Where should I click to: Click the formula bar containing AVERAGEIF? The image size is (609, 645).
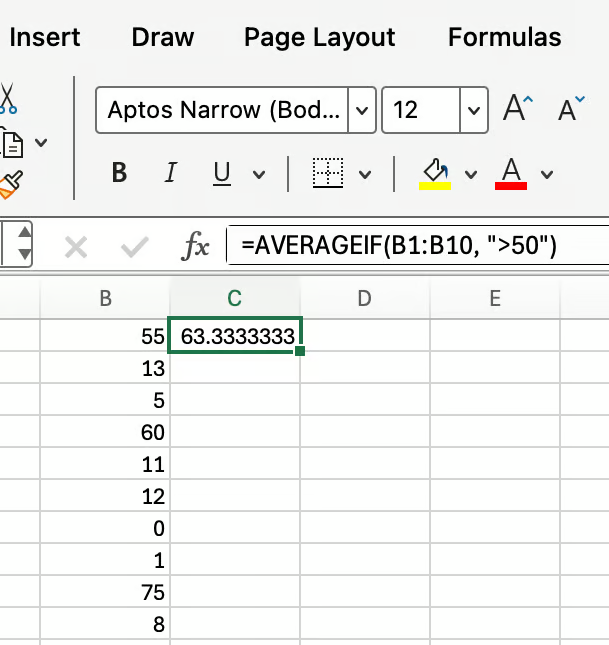420,245
